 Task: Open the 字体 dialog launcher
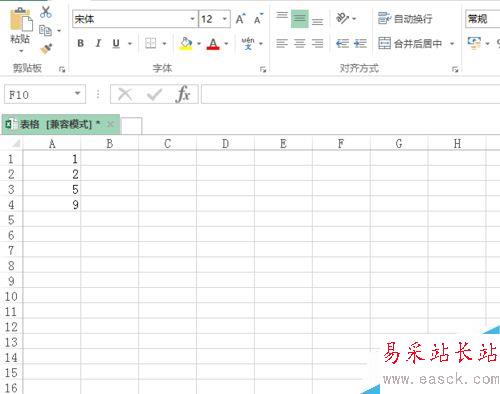pyautogui.click(x=263, y=69)
